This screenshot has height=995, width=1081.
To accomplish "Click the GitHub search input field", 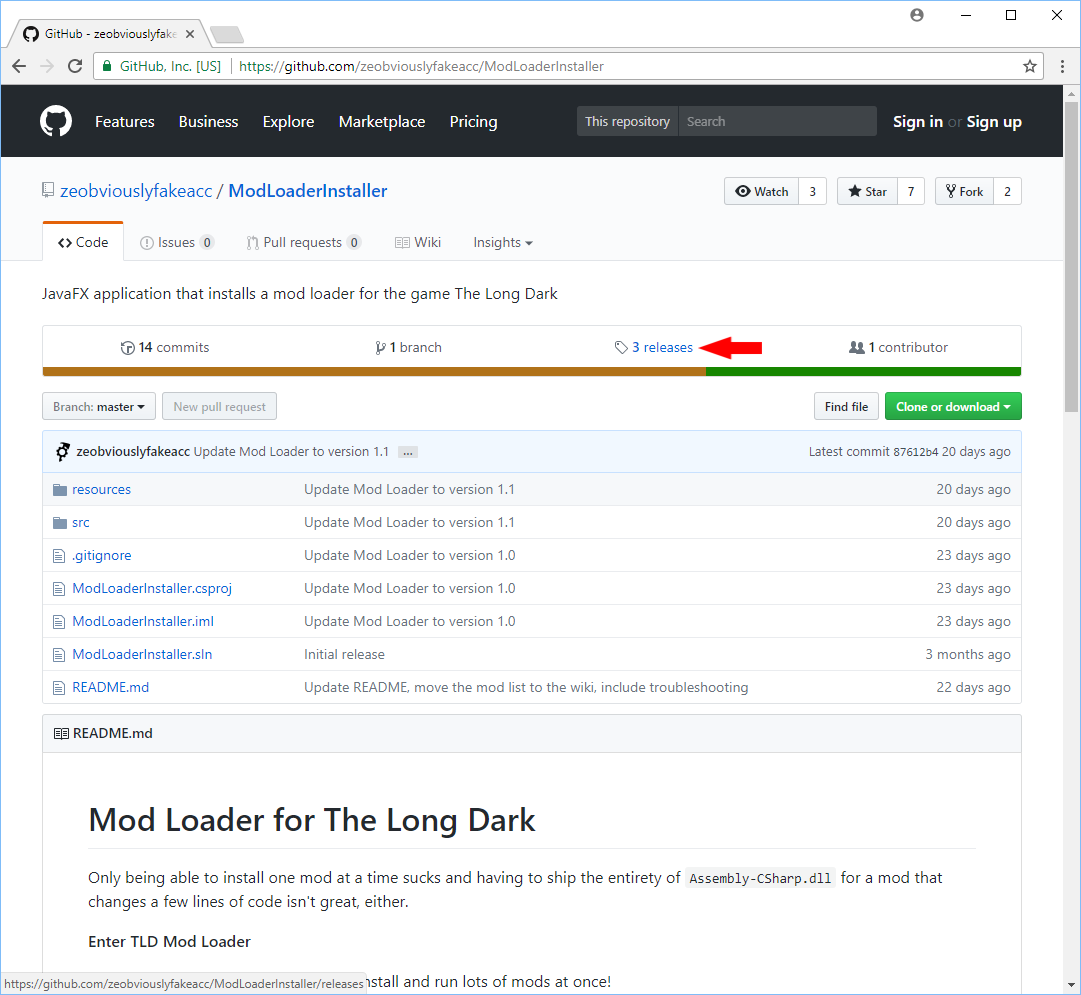I will tap(778, 121).
